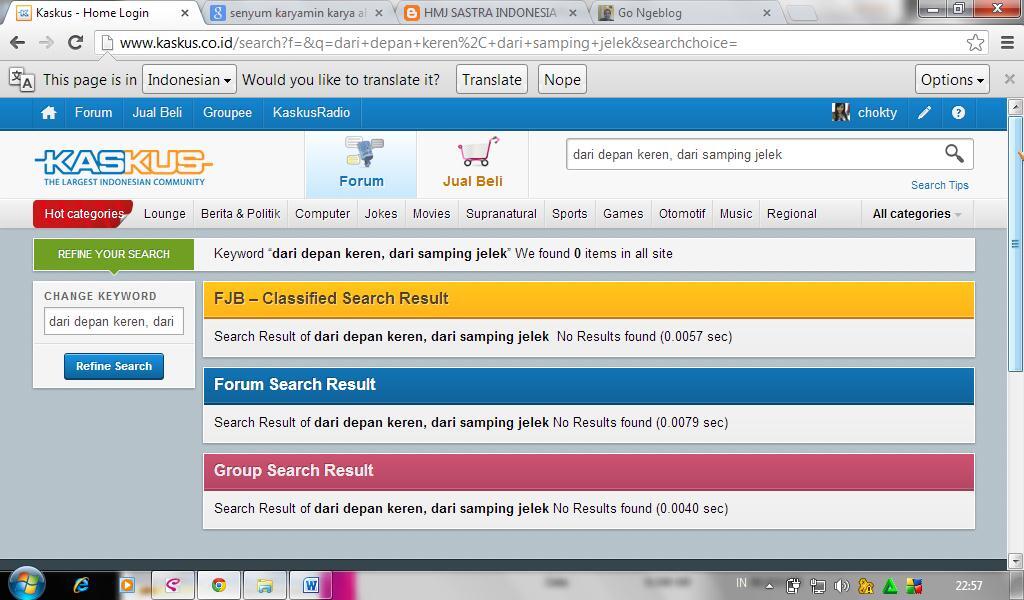Open KaskusRadio in the top bar
Image resolution: width=1024 pixels, height=600 pixels.
(x=312, y=113)
